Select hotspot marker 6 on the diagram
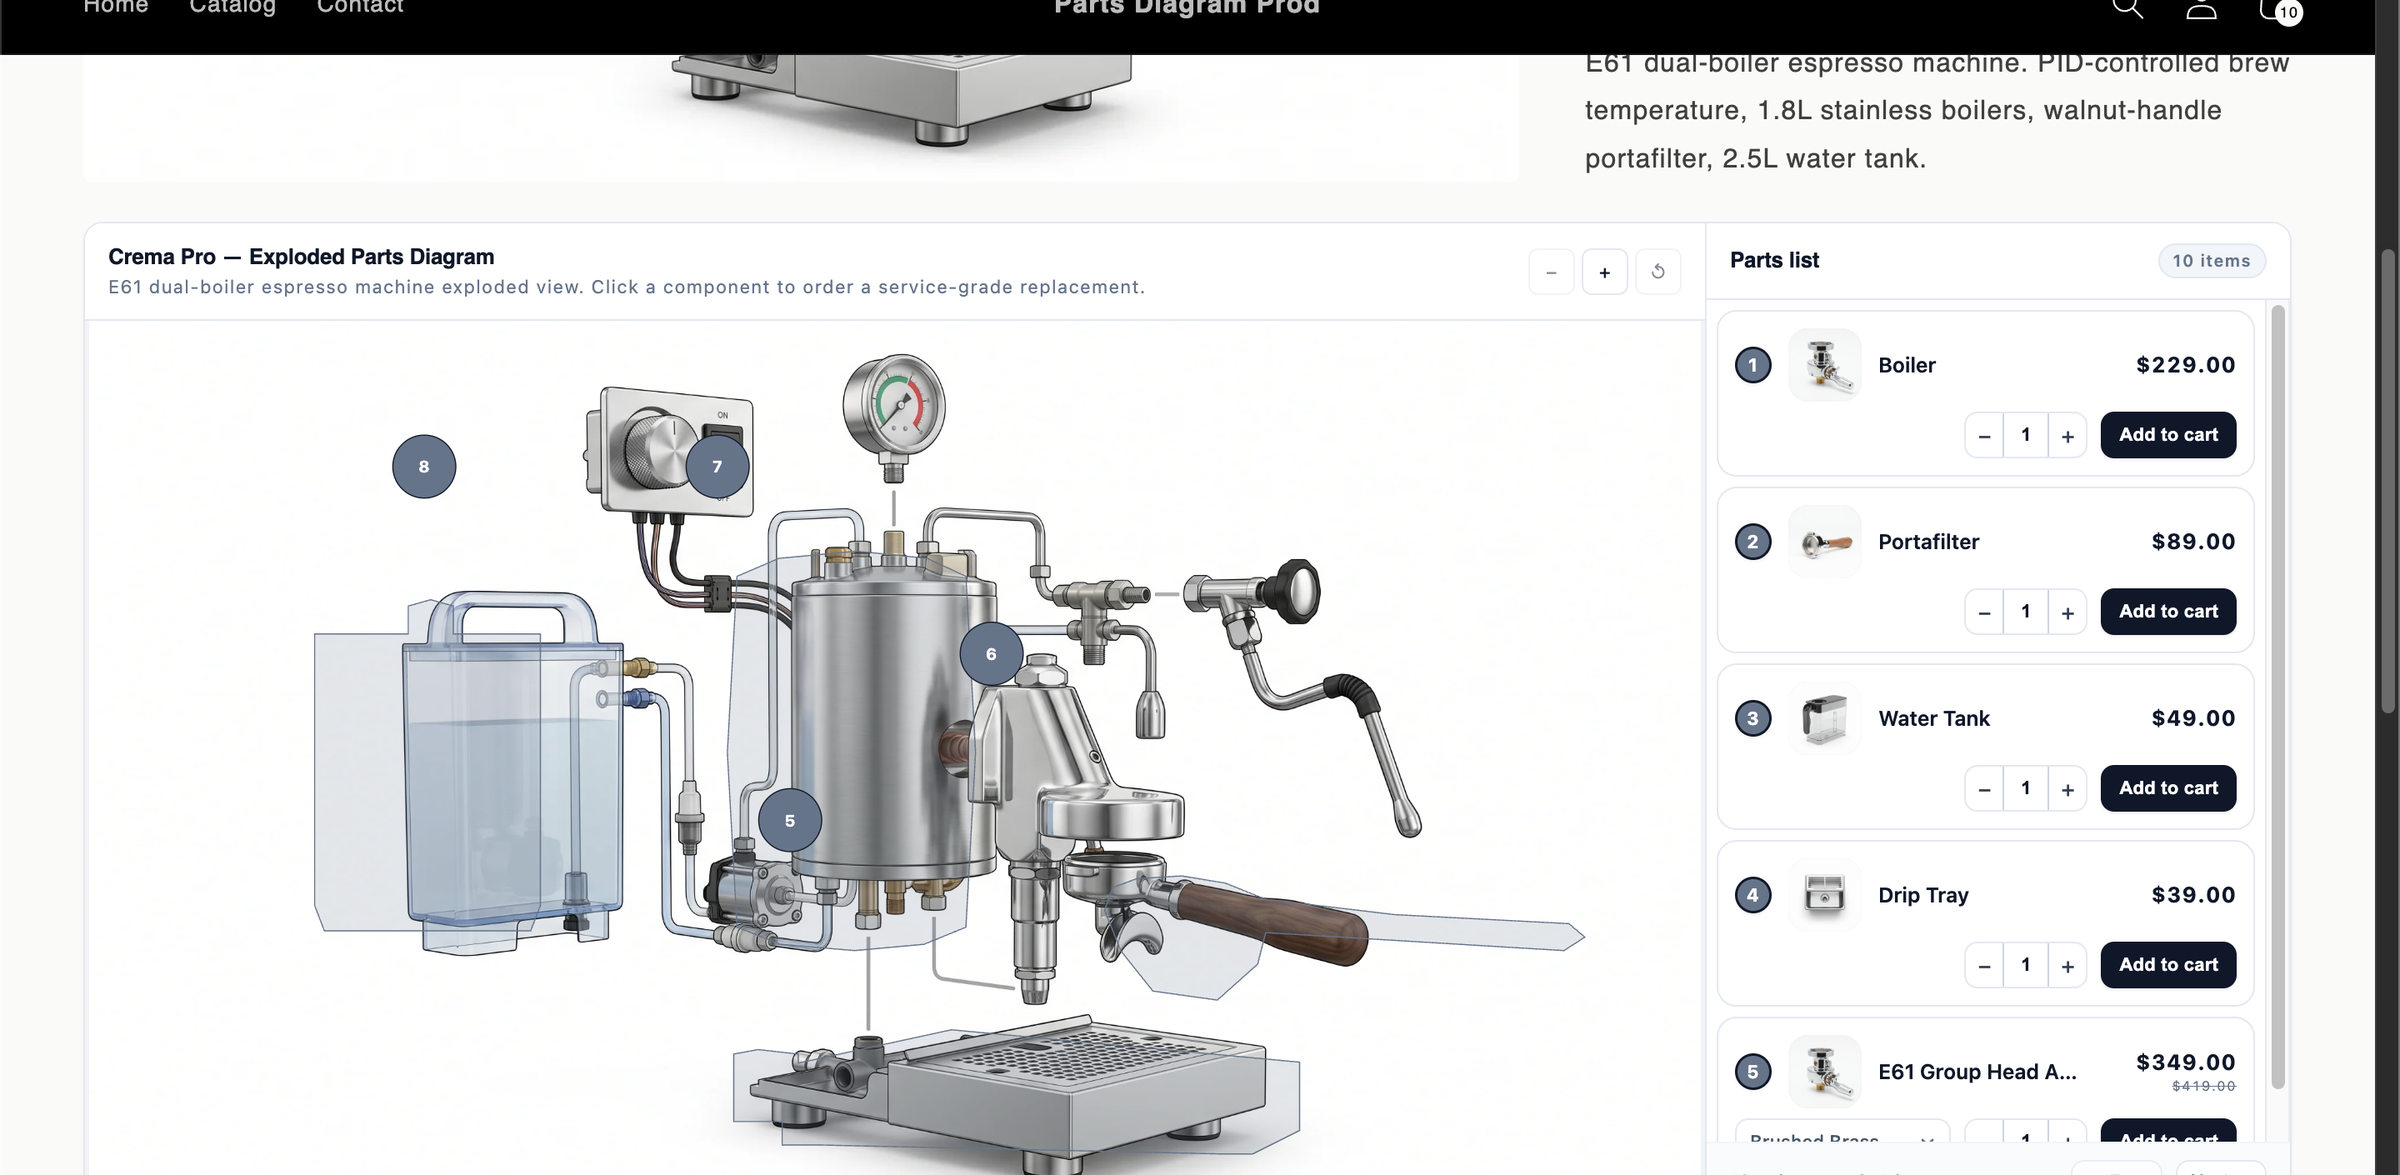Screen dimensions: 2400x1175 pos(991,654)
